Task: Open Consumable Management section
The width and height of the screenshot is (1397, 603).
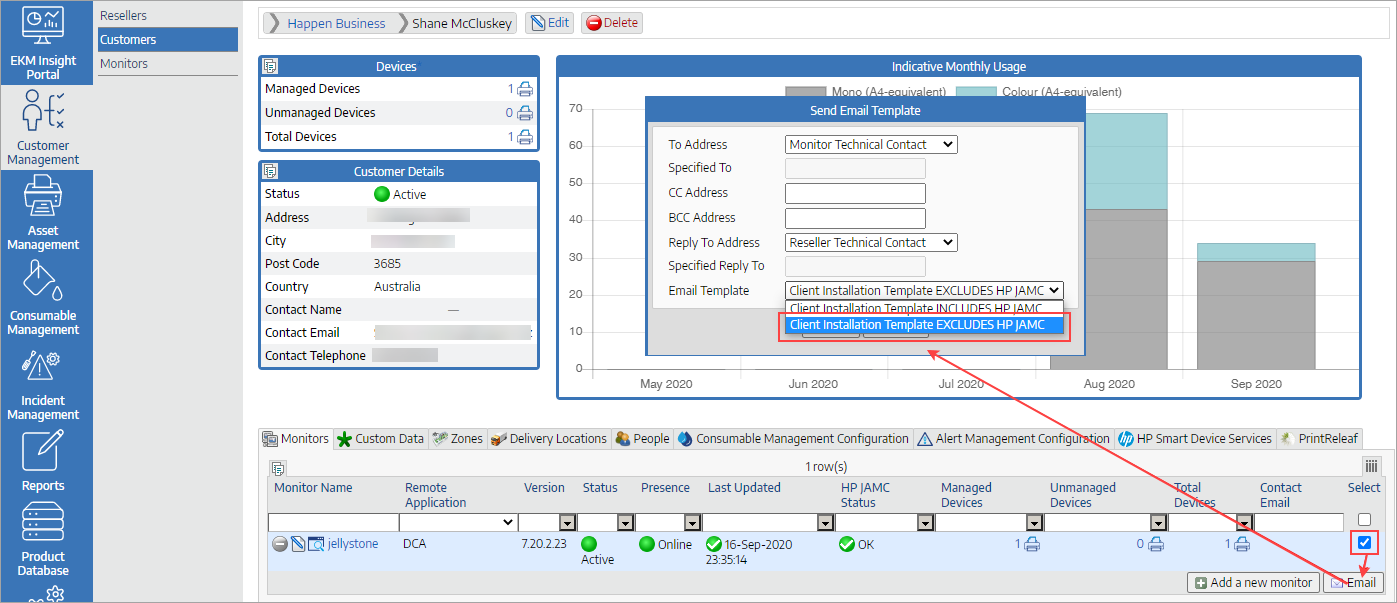Action: point(43,297)
